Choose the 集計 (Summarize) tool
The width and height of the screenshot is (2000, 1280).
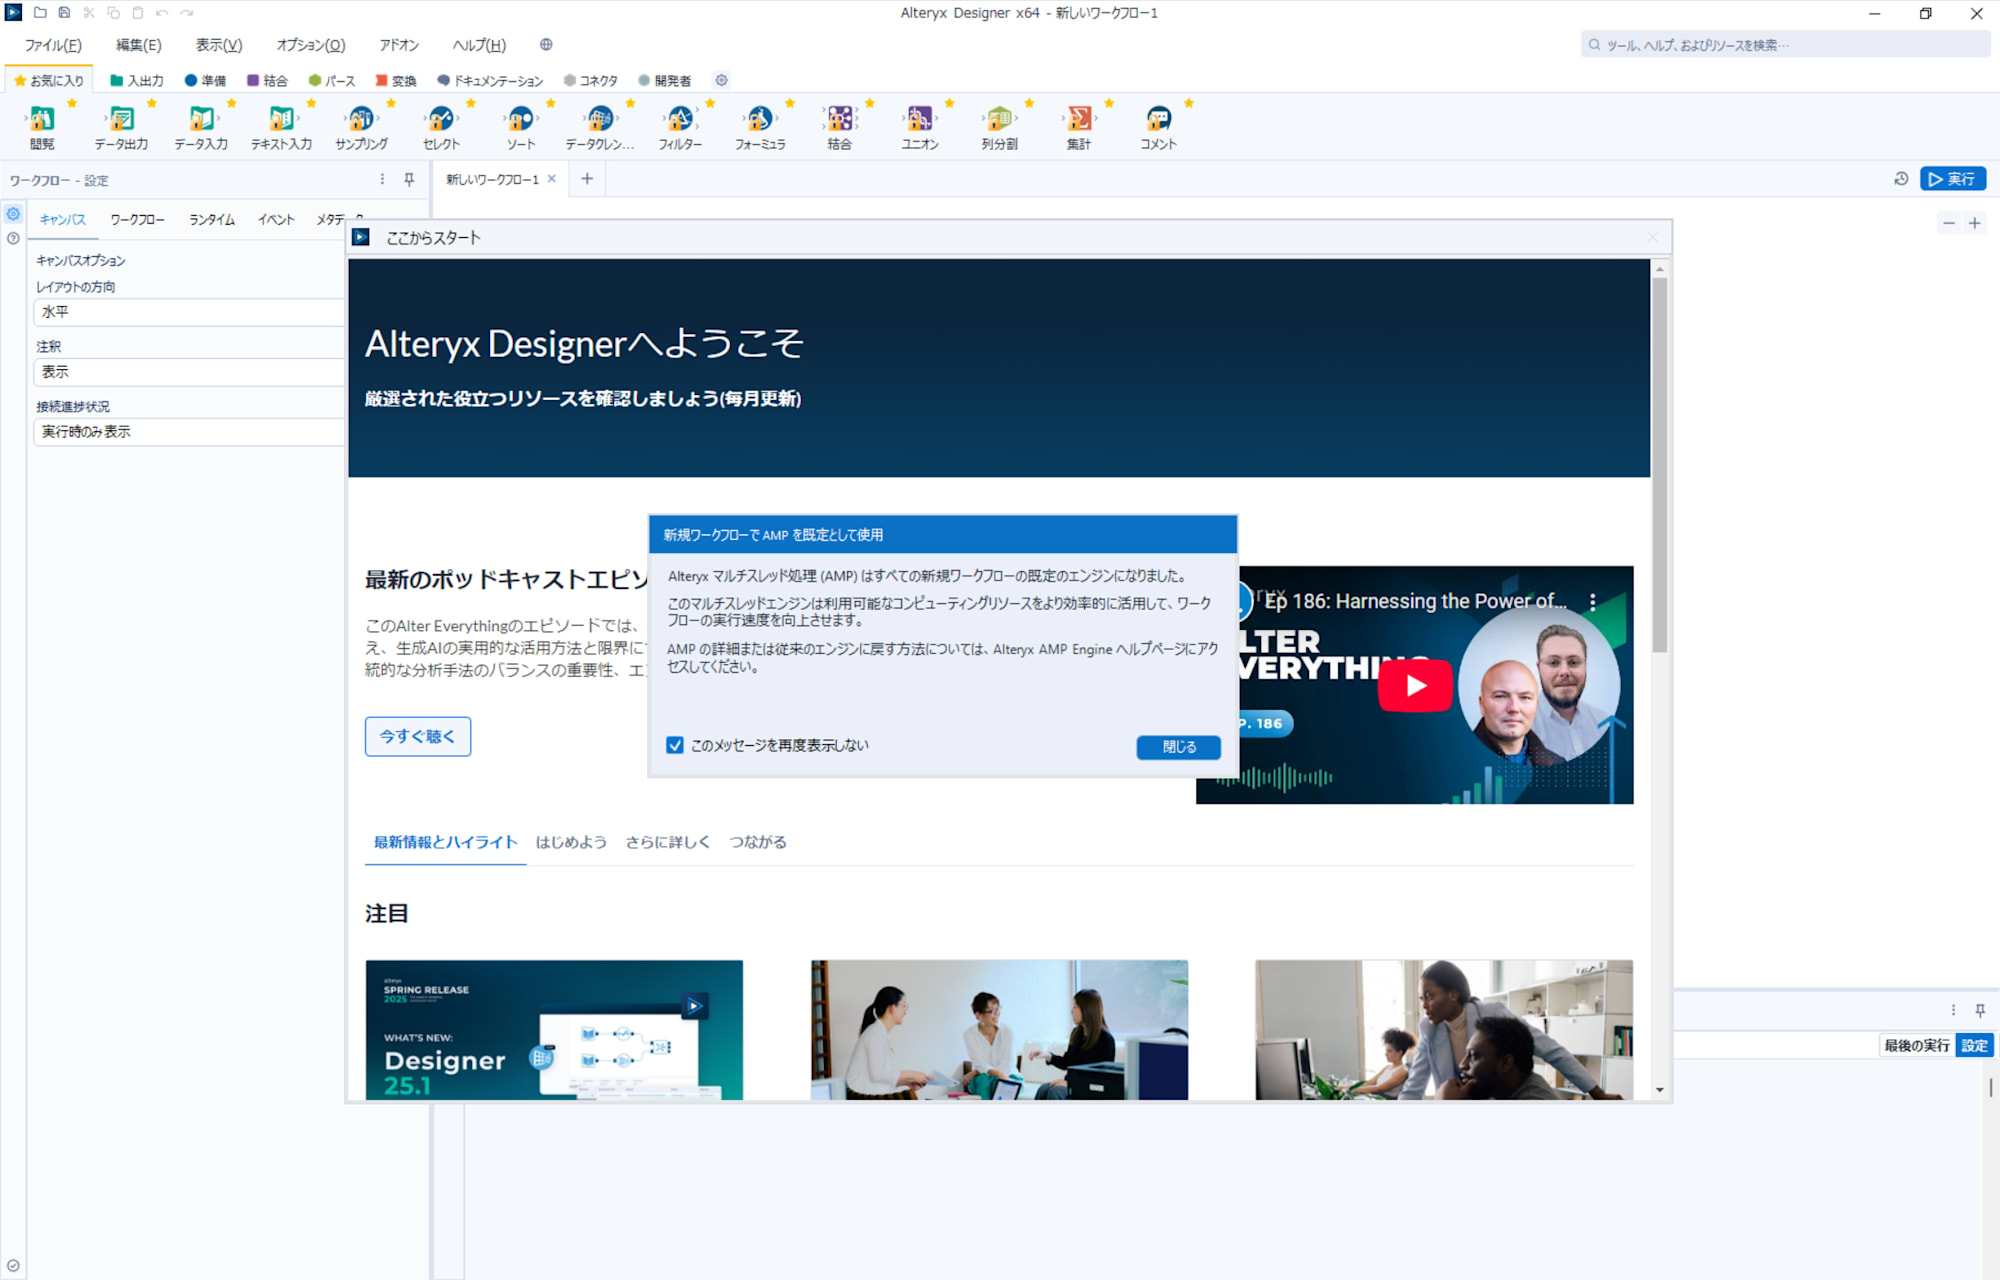[1079, 122]
